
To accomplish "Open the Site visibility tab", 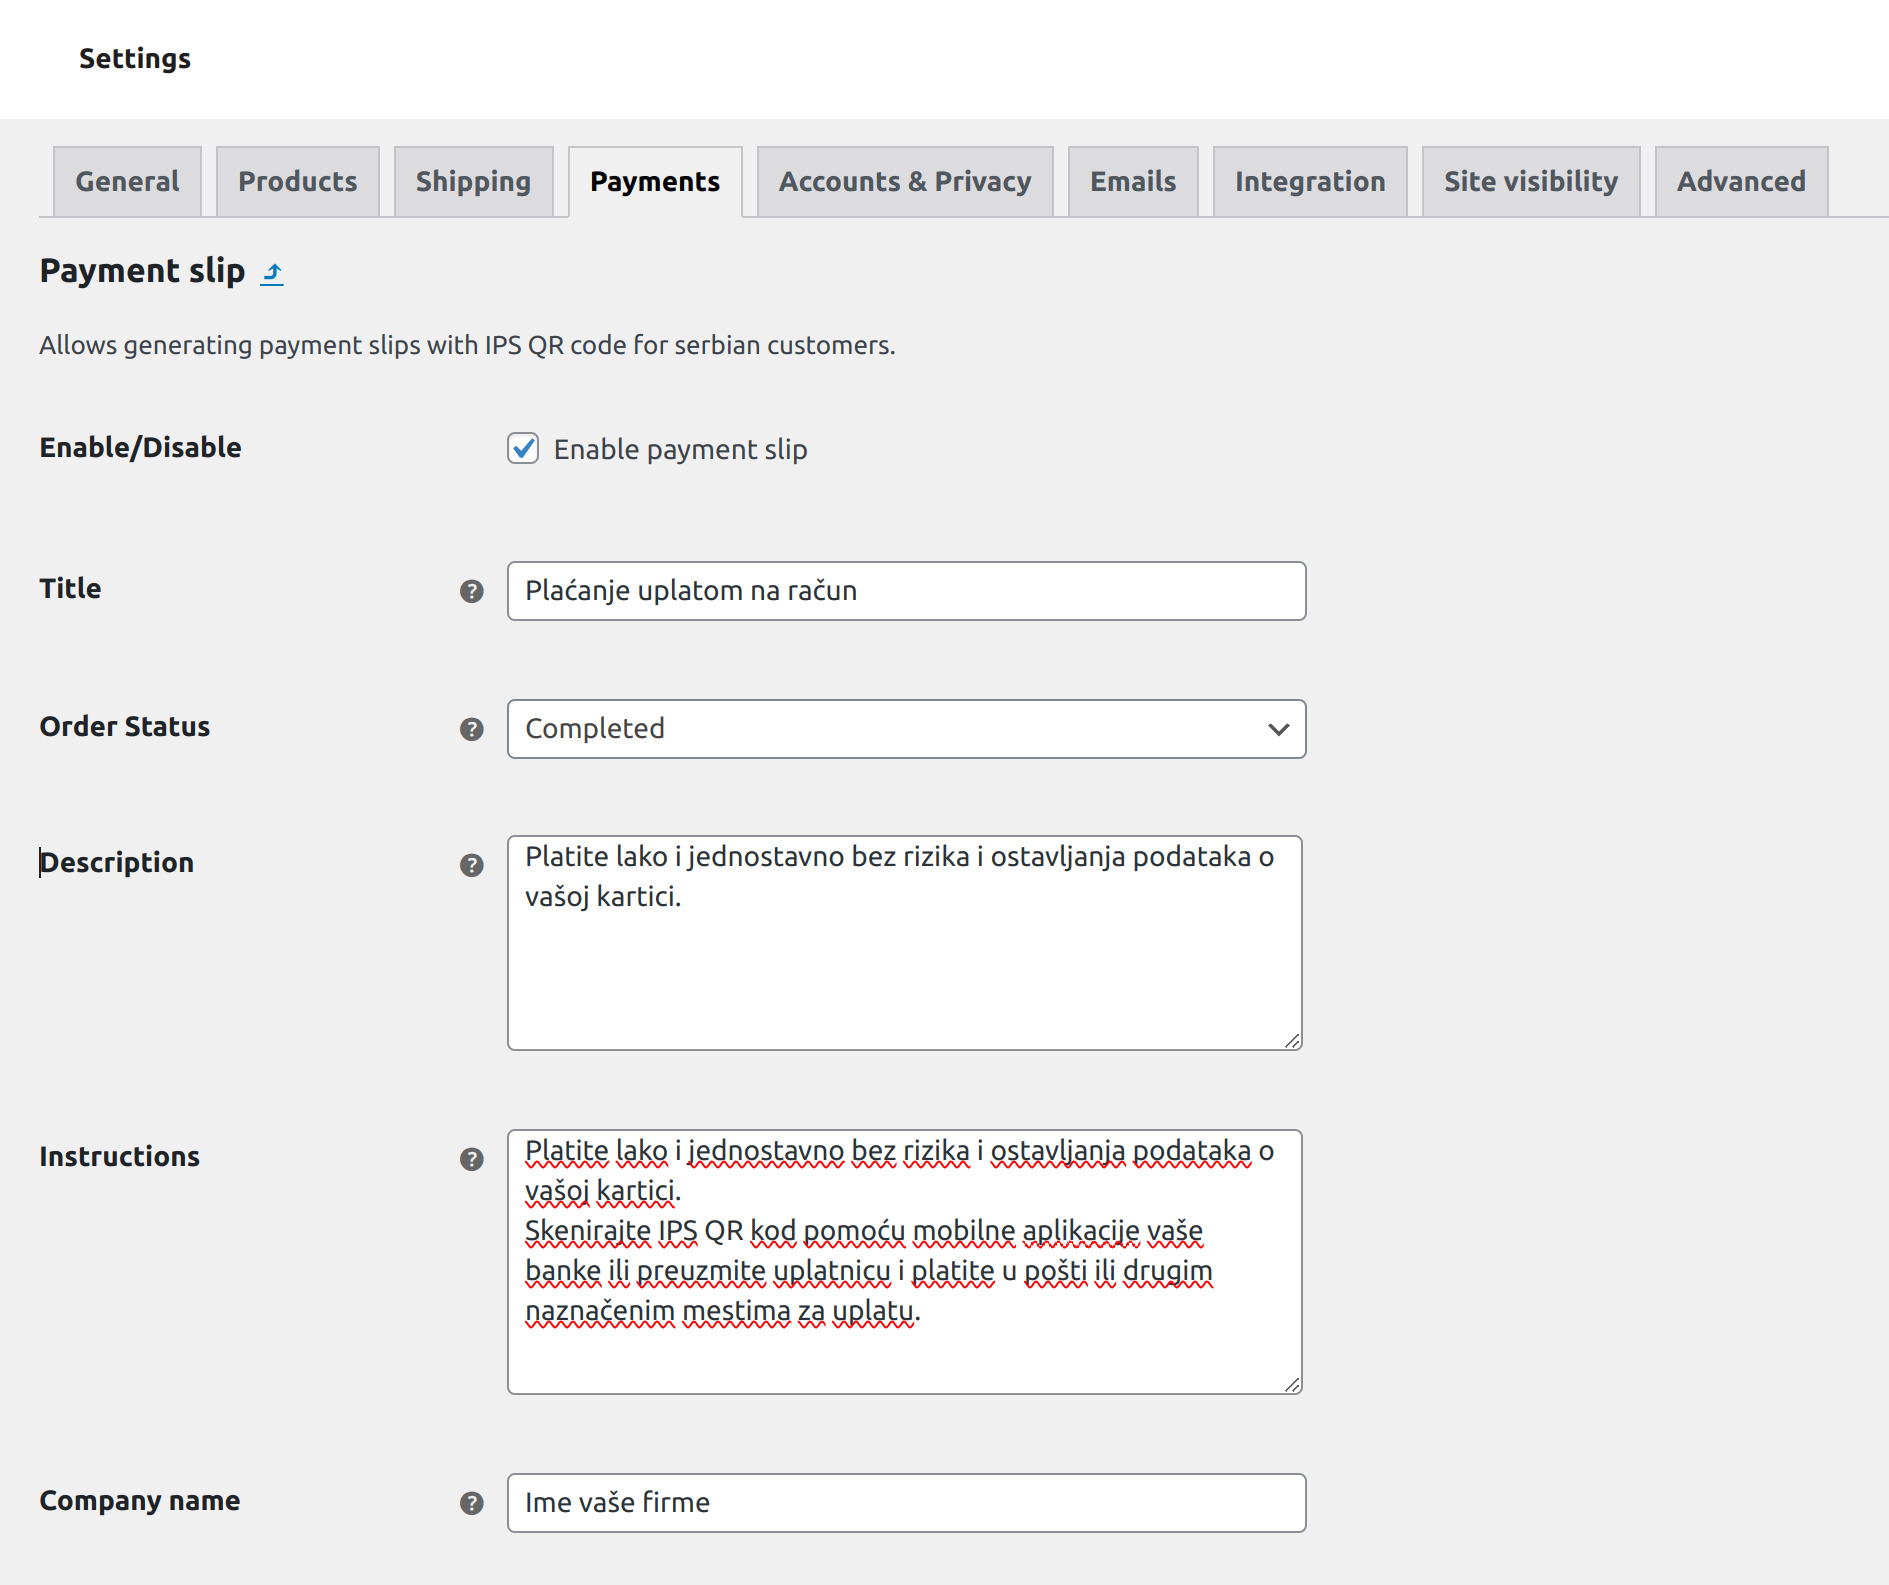I will 1530,182.
